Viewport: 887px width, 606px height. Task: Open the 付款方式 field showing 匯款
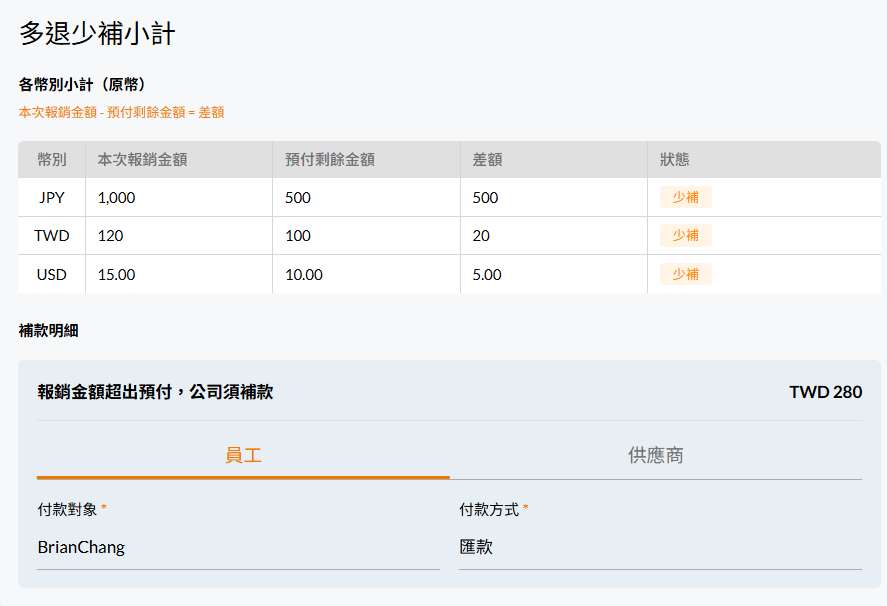pyautogui.click(x=660, y=547)
